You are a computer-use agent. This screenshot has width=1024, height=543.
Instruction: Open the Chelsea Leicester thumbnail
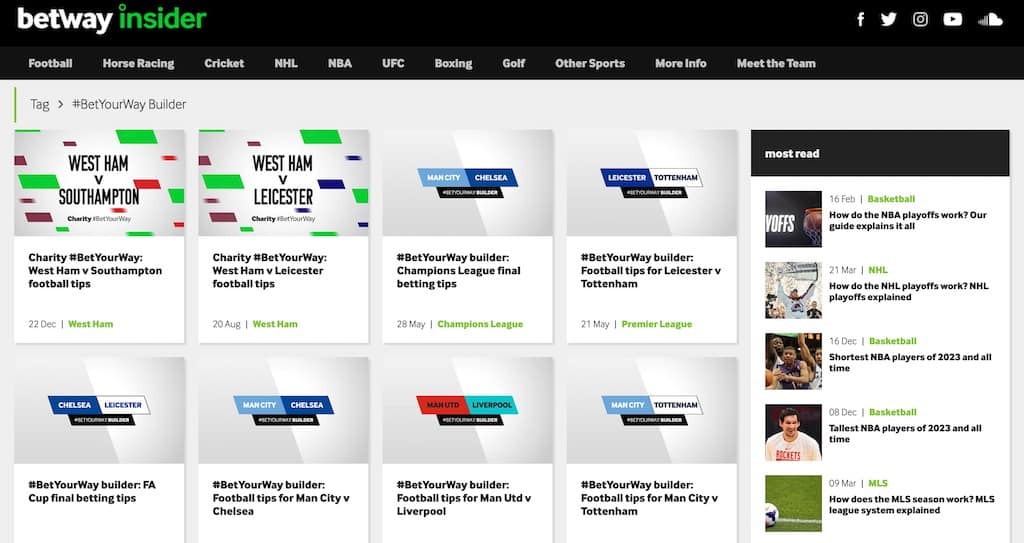[x=99, y=410]
